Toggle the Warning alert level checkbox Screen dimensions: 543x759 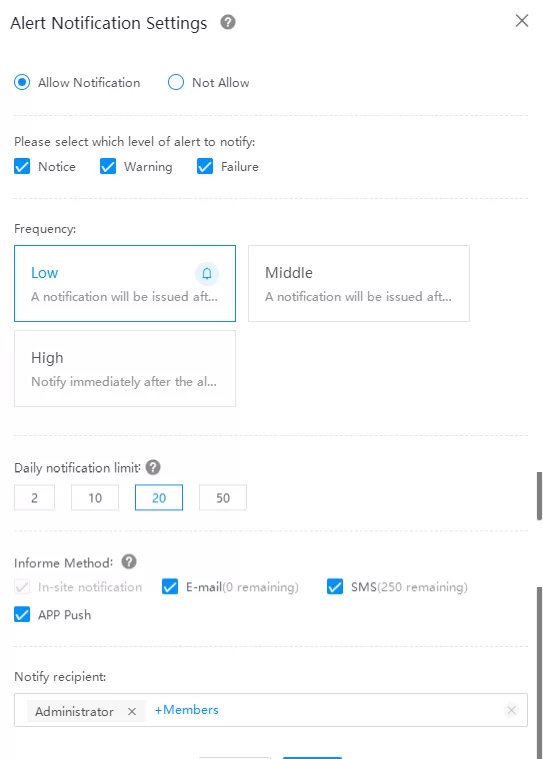[x=107, y=167]
